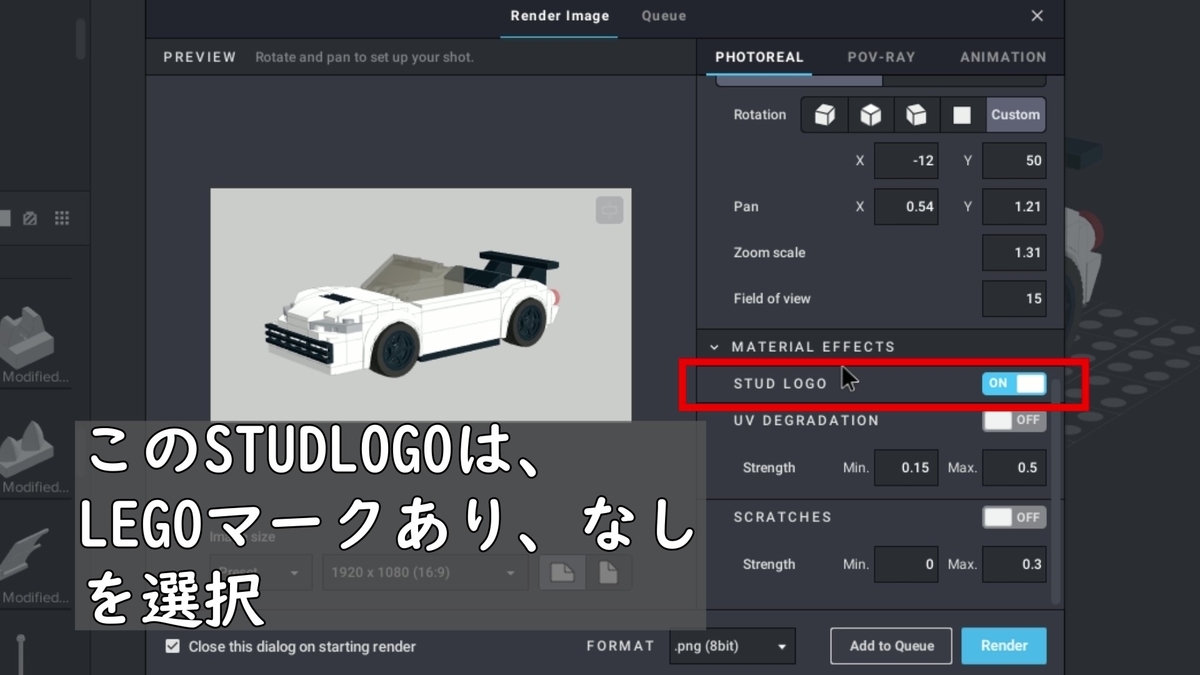Turn off the STUD LOGO toggle
1200x675 pixels.
tap(1014, 383)
